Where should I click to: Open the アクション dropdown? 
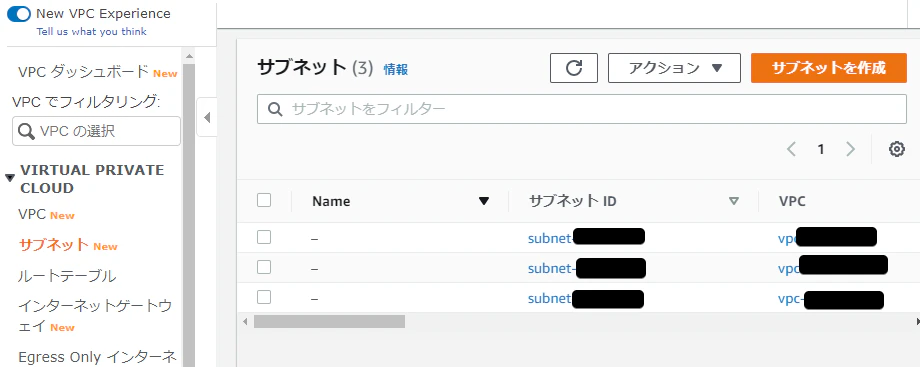click(x=674, y=68)
